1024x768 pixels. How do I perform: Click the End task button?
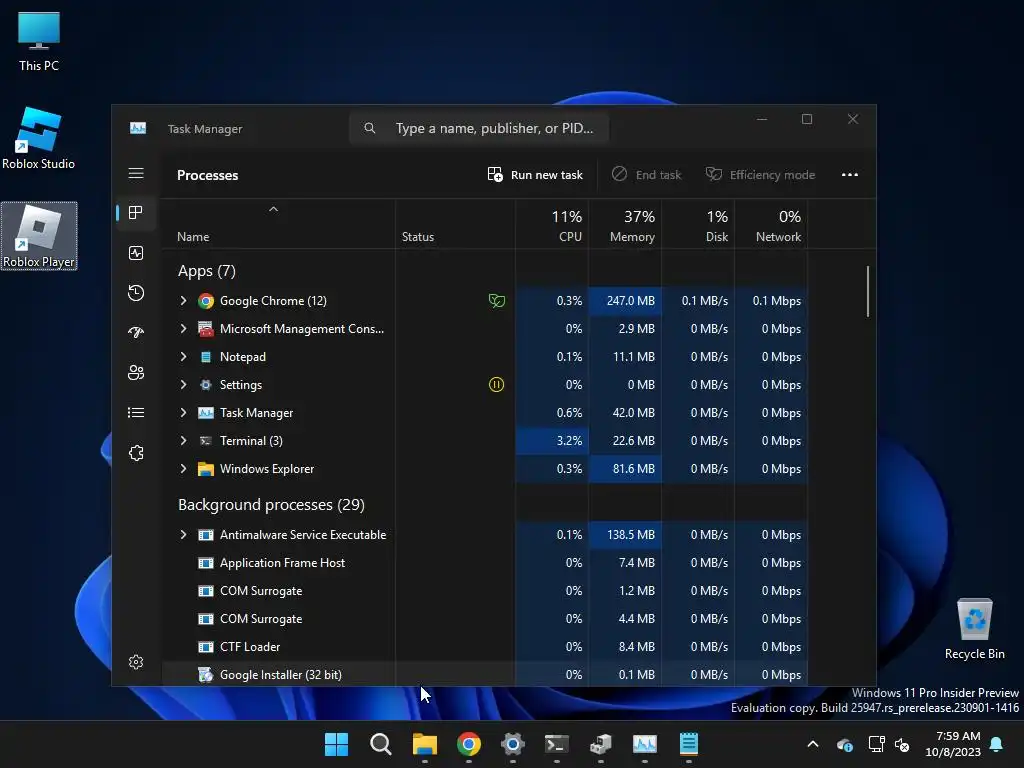(x=647, y=174)
